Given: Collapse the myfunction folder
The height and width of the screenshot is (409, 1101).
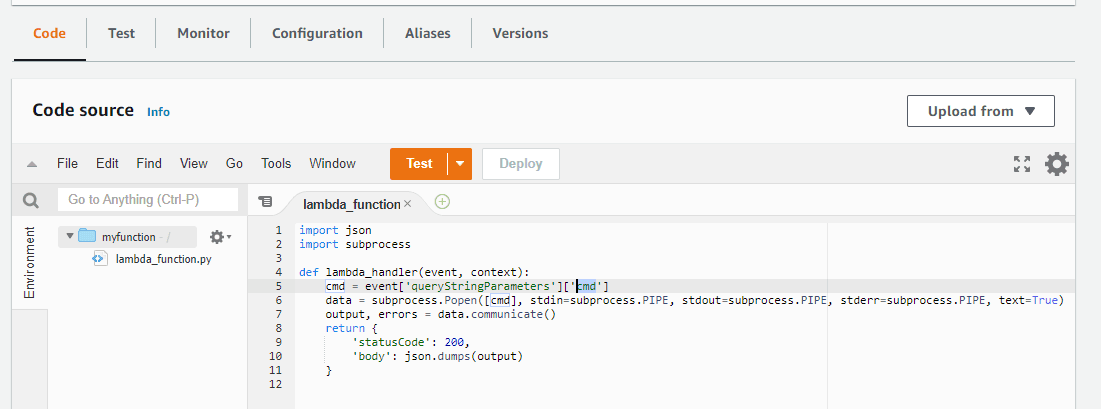Looking at the screenshot, I should 70,237.
